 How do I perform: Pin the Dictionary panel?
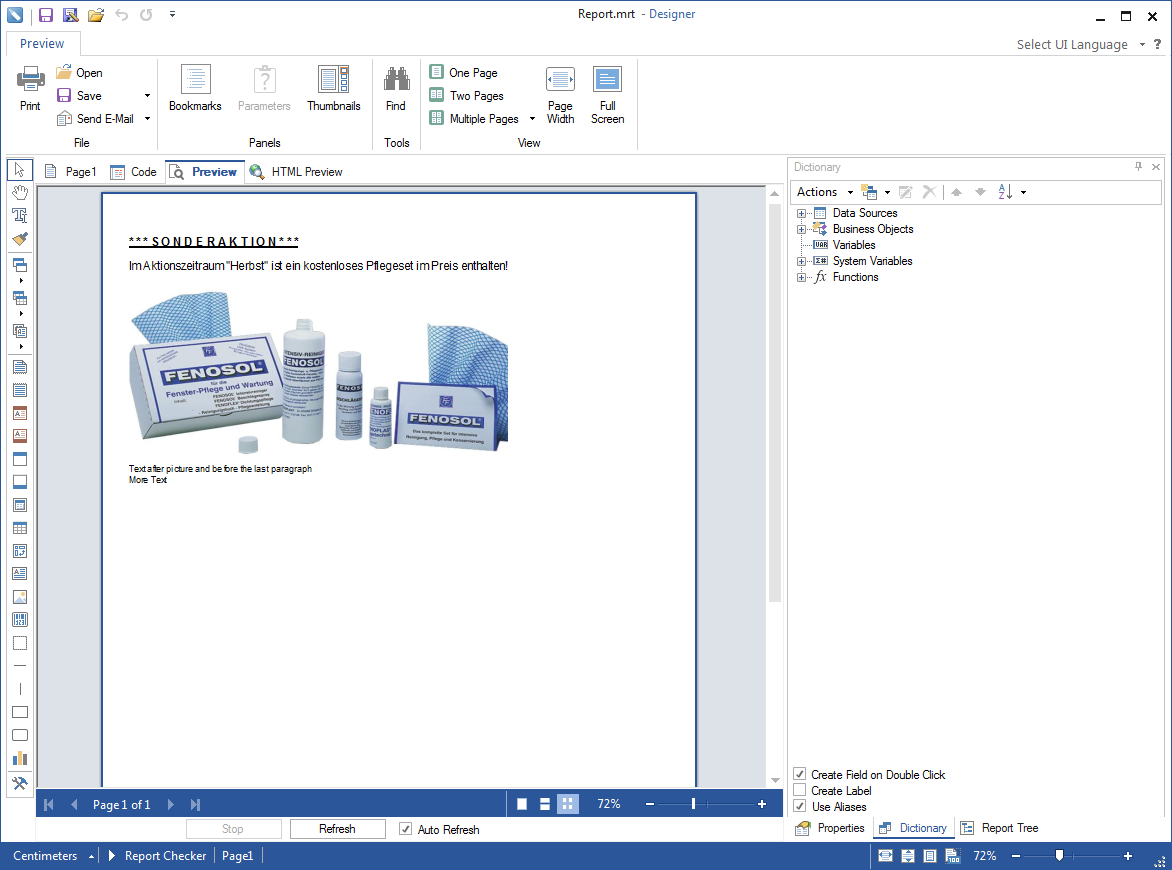1138,167
